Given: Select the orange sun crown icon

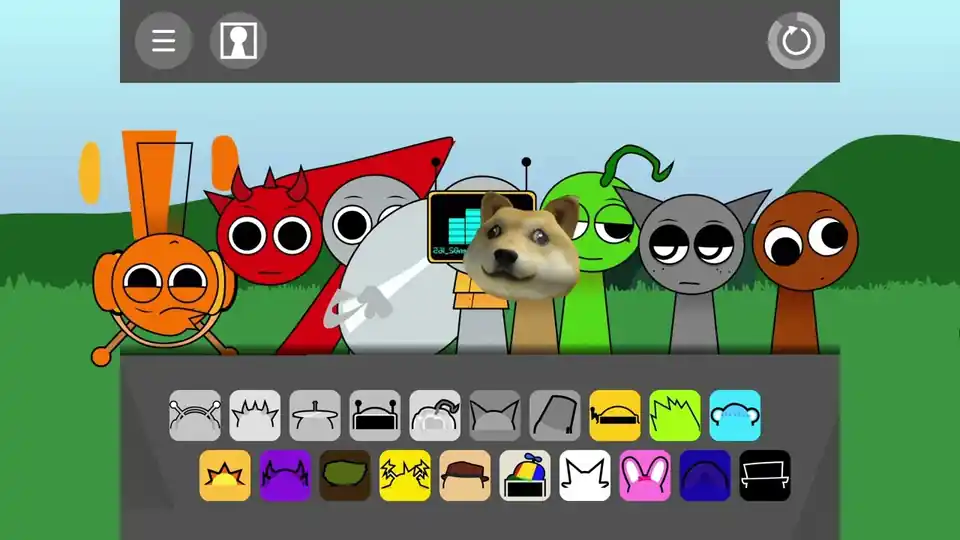Looking at the screenshot, I should tap(225, 476).
